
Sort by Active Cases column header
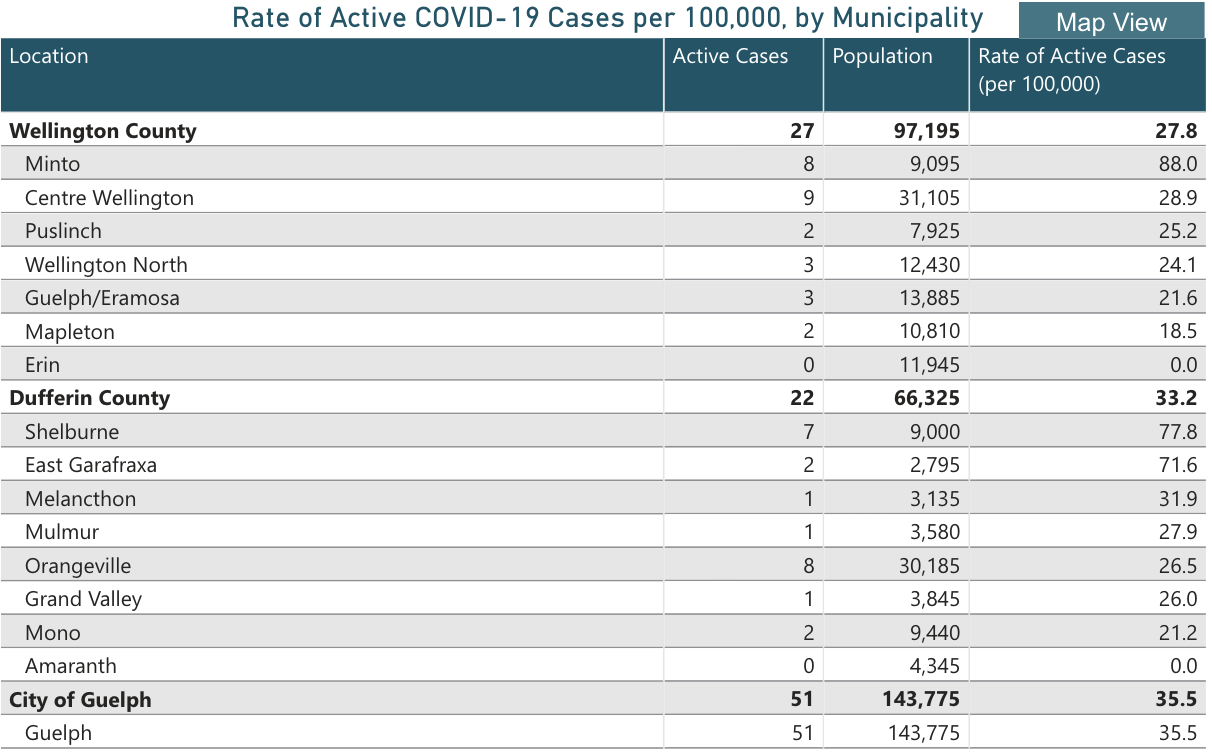click(x=730, y=57)
